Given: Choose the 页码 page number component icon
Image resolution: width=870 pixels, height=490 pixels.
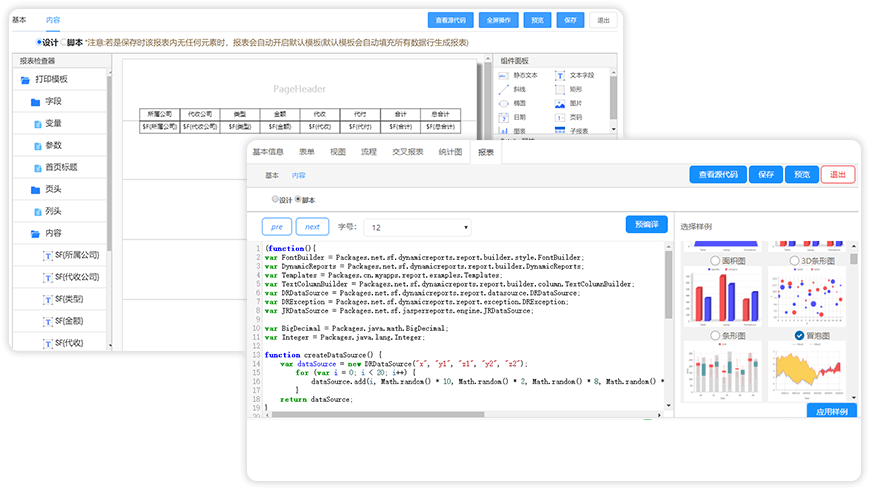Looking at the screenshot, I should coord(559,117).
